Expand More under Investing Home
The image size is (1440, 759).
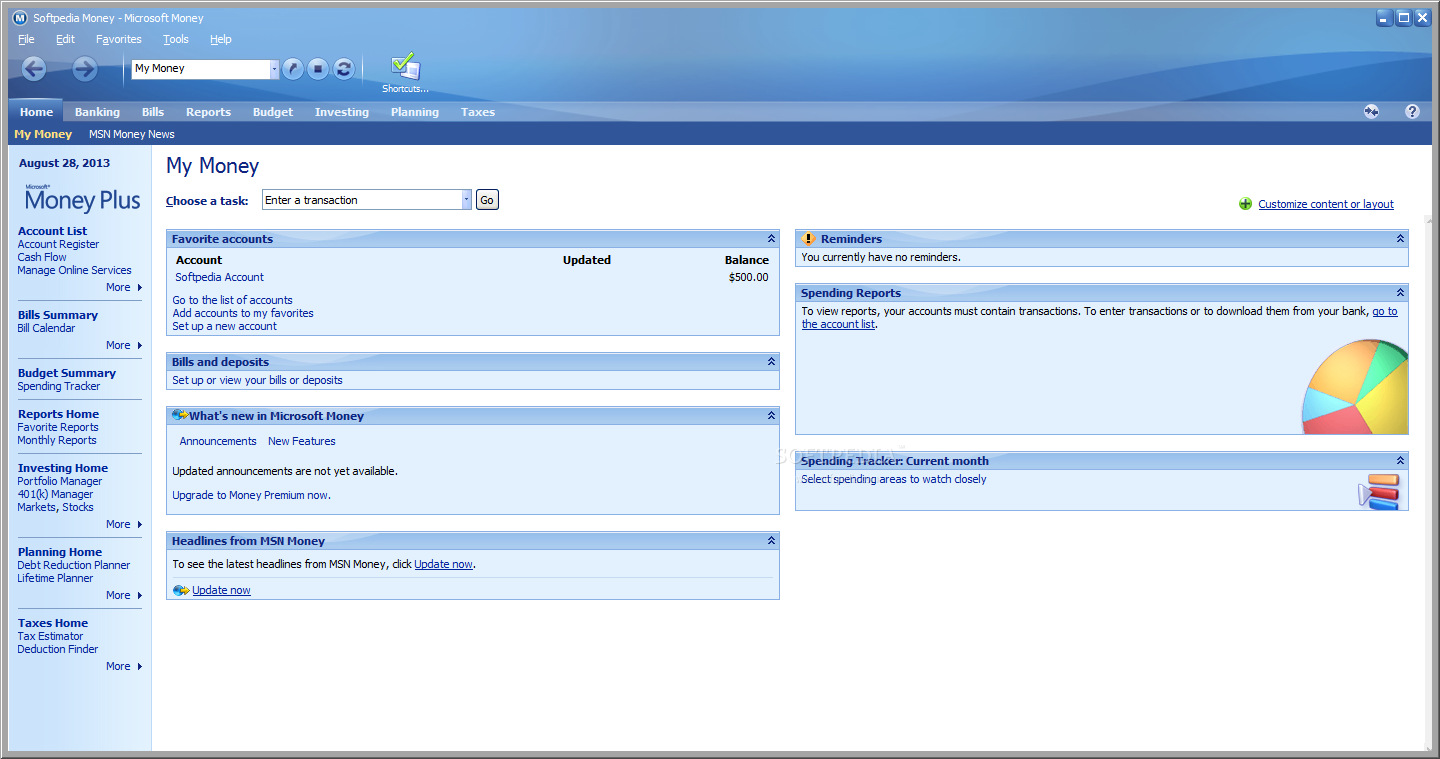point(124,524)
